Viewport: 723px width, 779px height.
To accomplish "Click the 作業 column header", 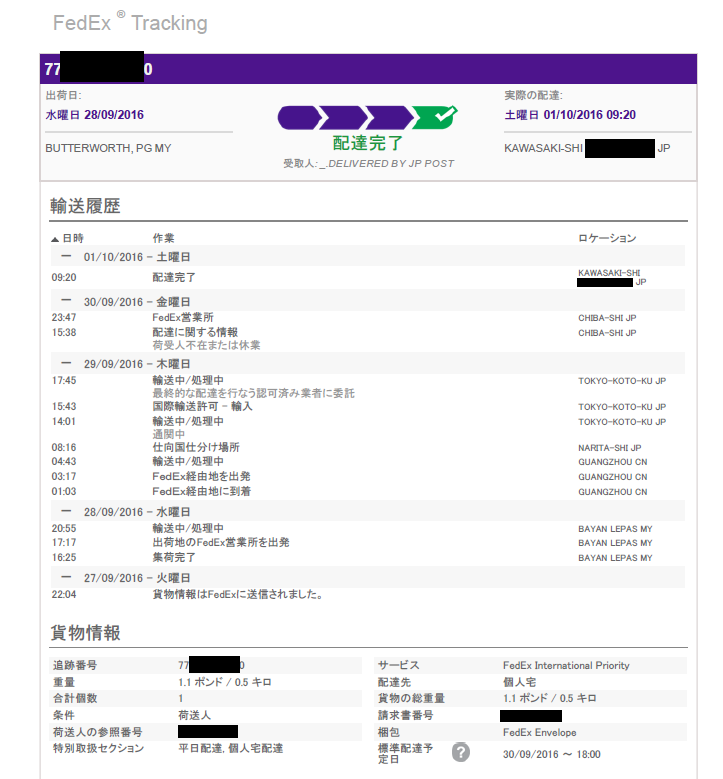I will pyautogui.click(x=163, y=238).
